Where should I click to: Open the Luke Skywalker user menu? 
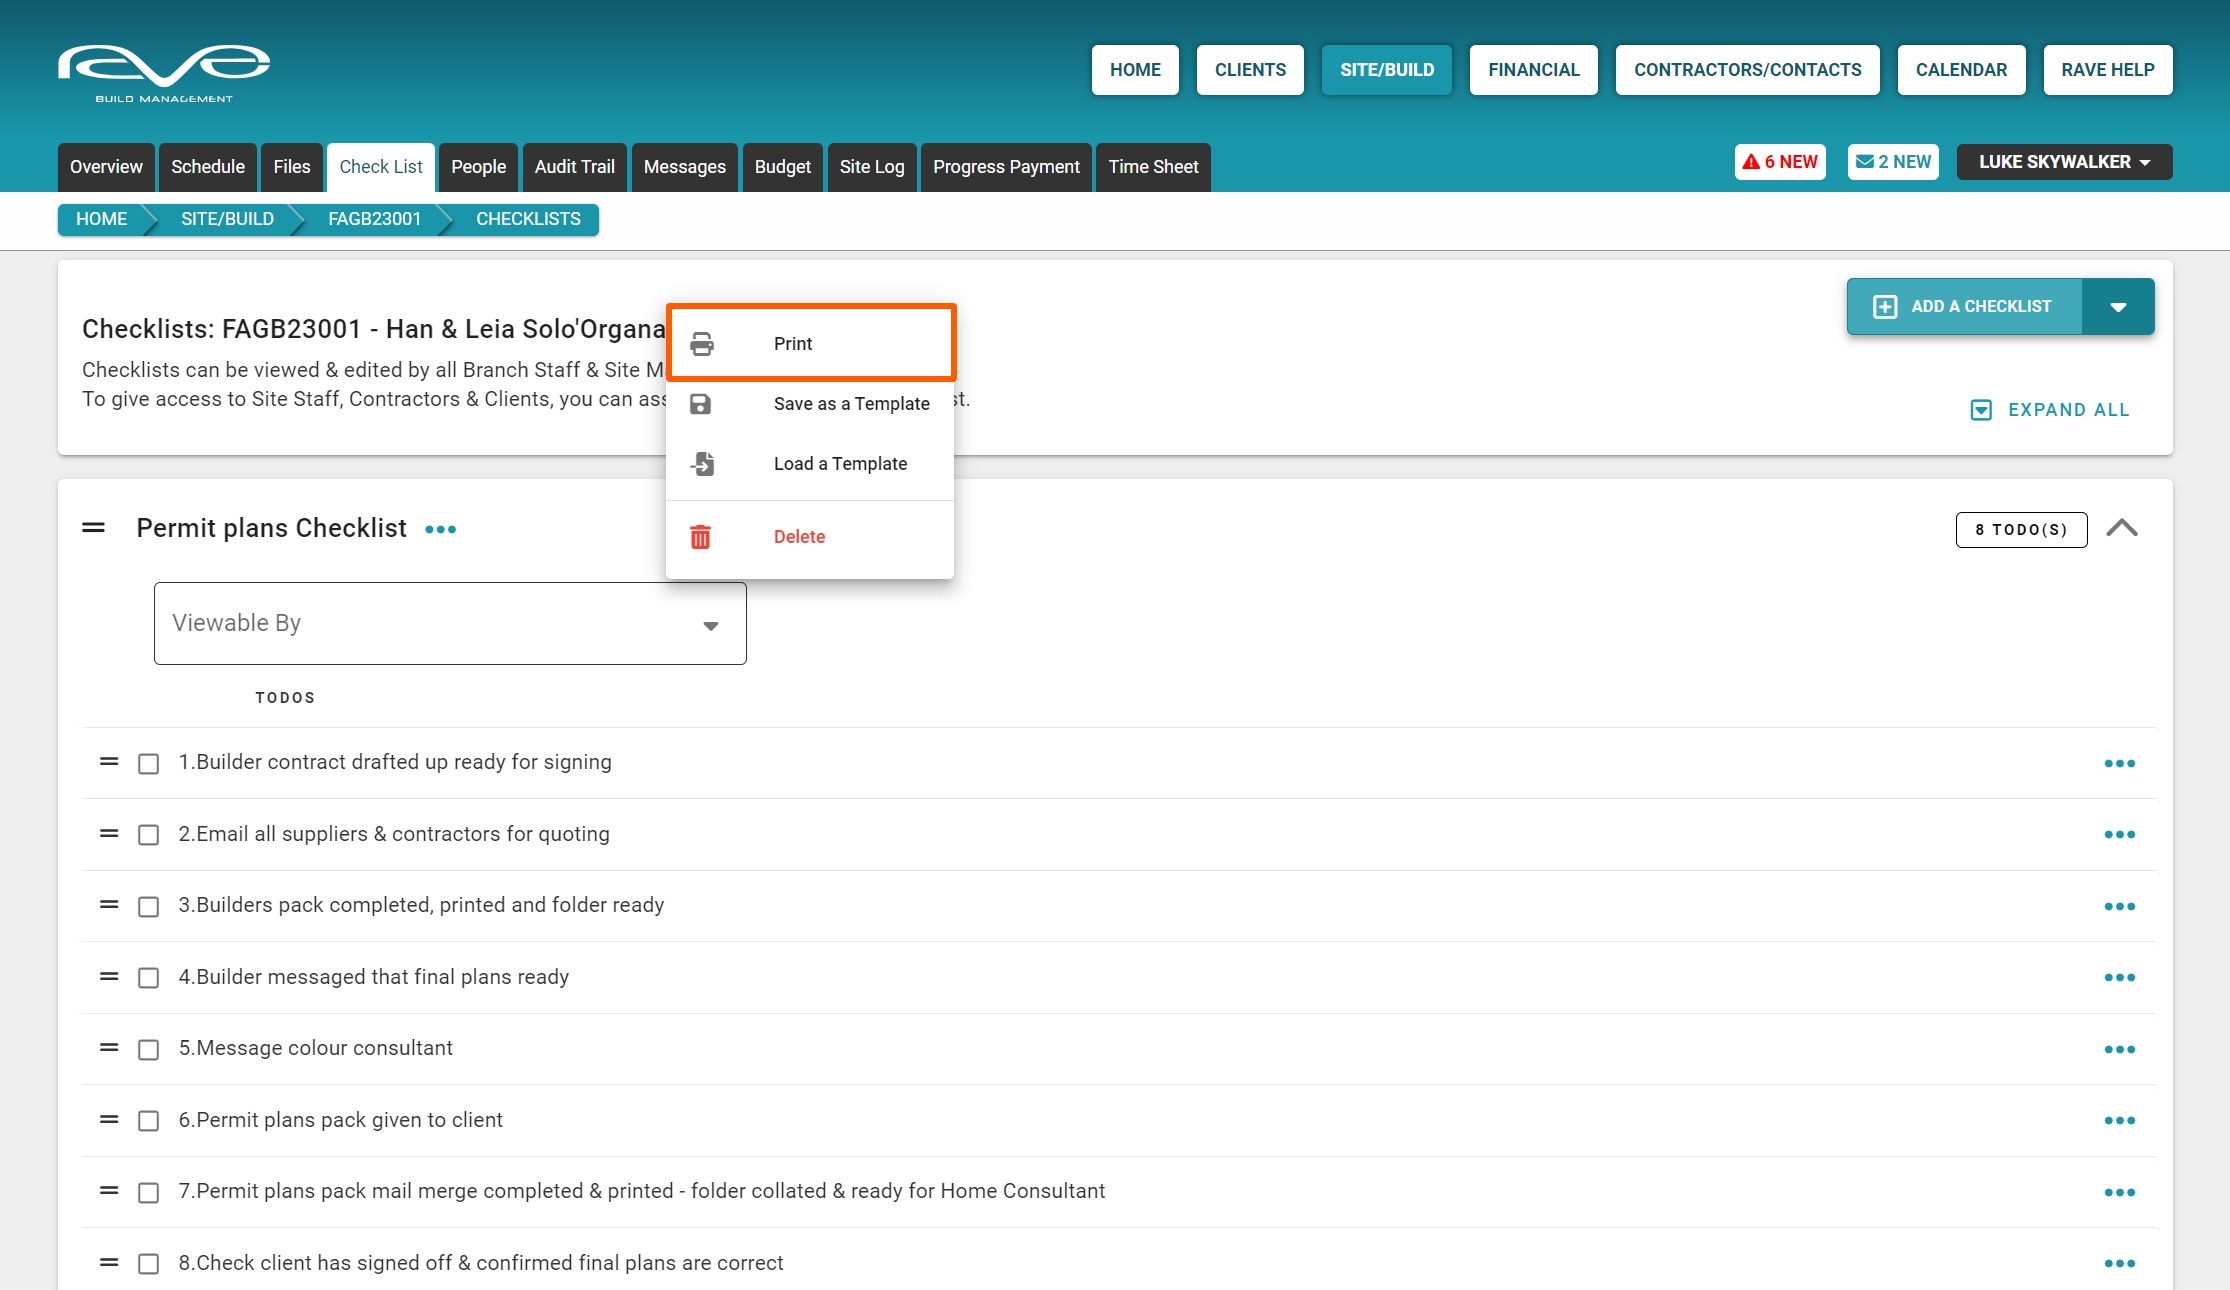tap(2064, 162)
